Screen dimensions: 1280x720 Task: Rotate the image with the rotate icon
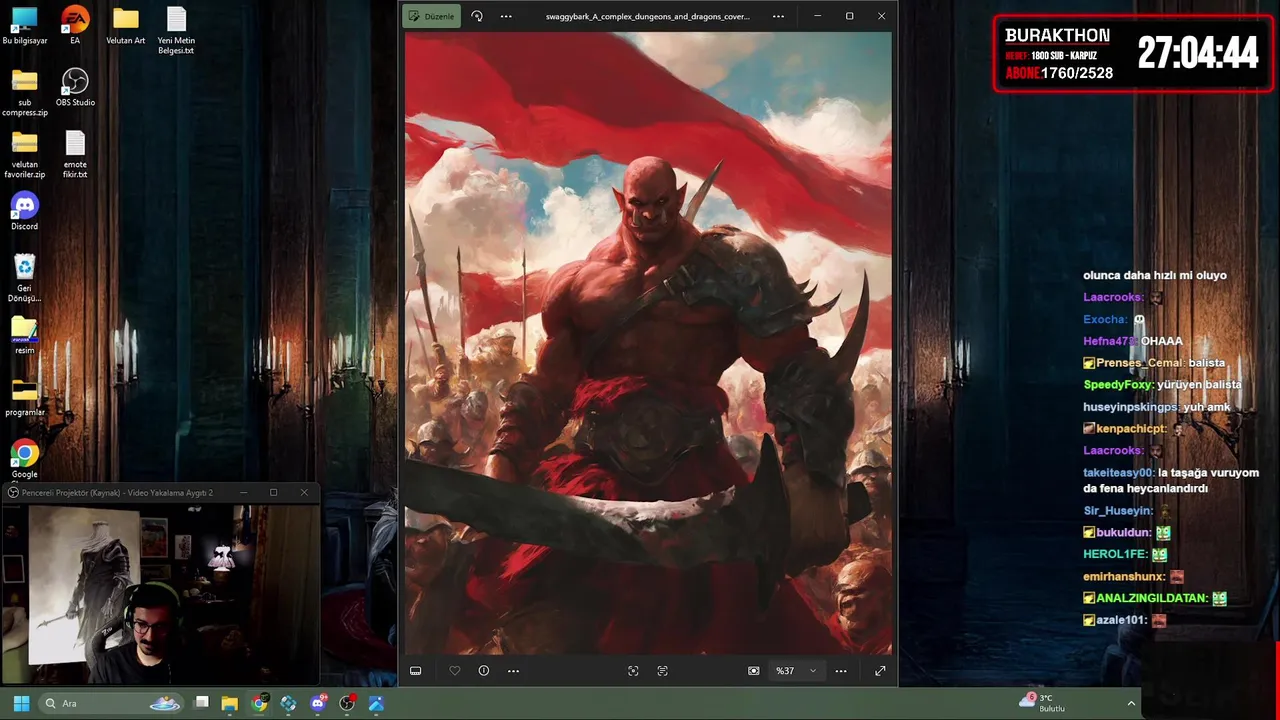(x=477, y=16)
